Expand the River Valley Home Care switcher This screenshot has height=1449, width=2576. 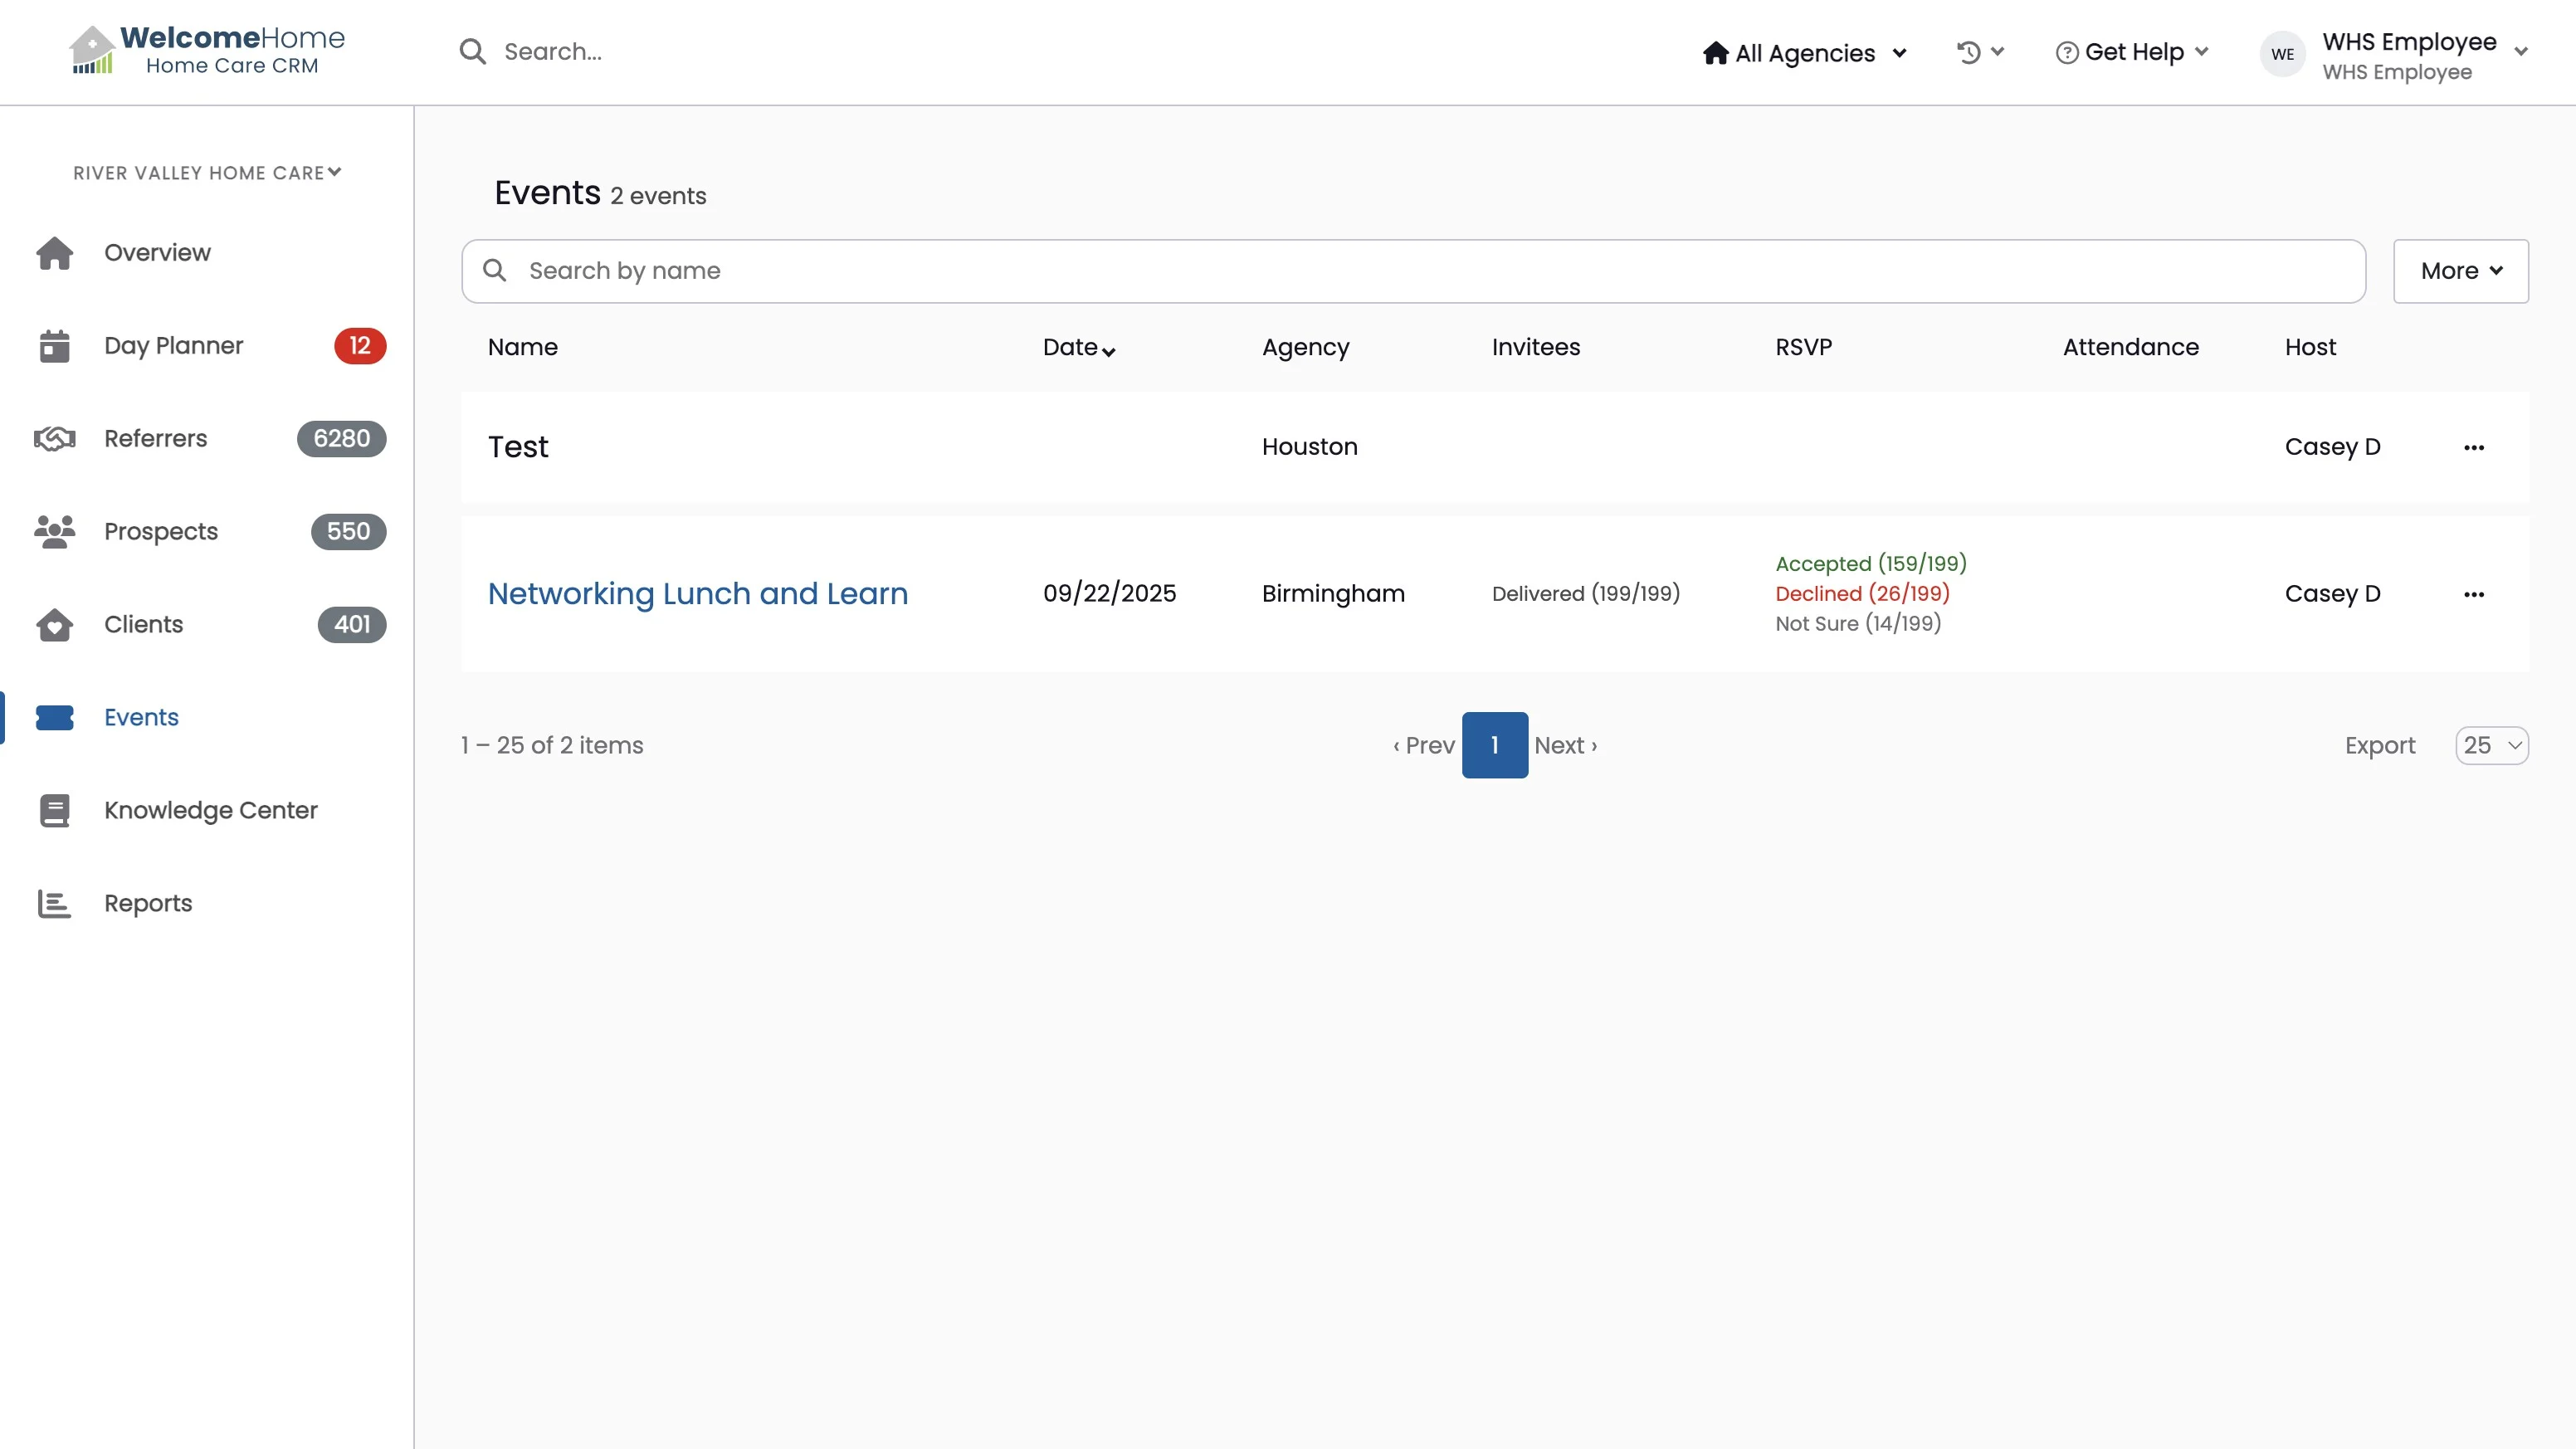tap(207, 173)
